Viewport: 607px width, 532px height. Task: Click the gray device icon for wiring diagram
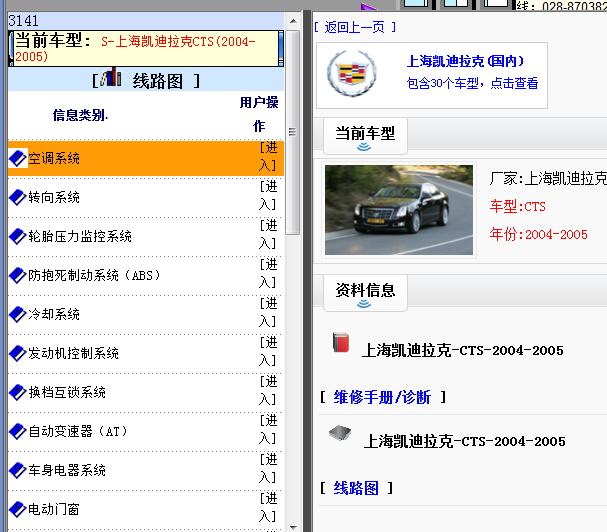point(340,433)
